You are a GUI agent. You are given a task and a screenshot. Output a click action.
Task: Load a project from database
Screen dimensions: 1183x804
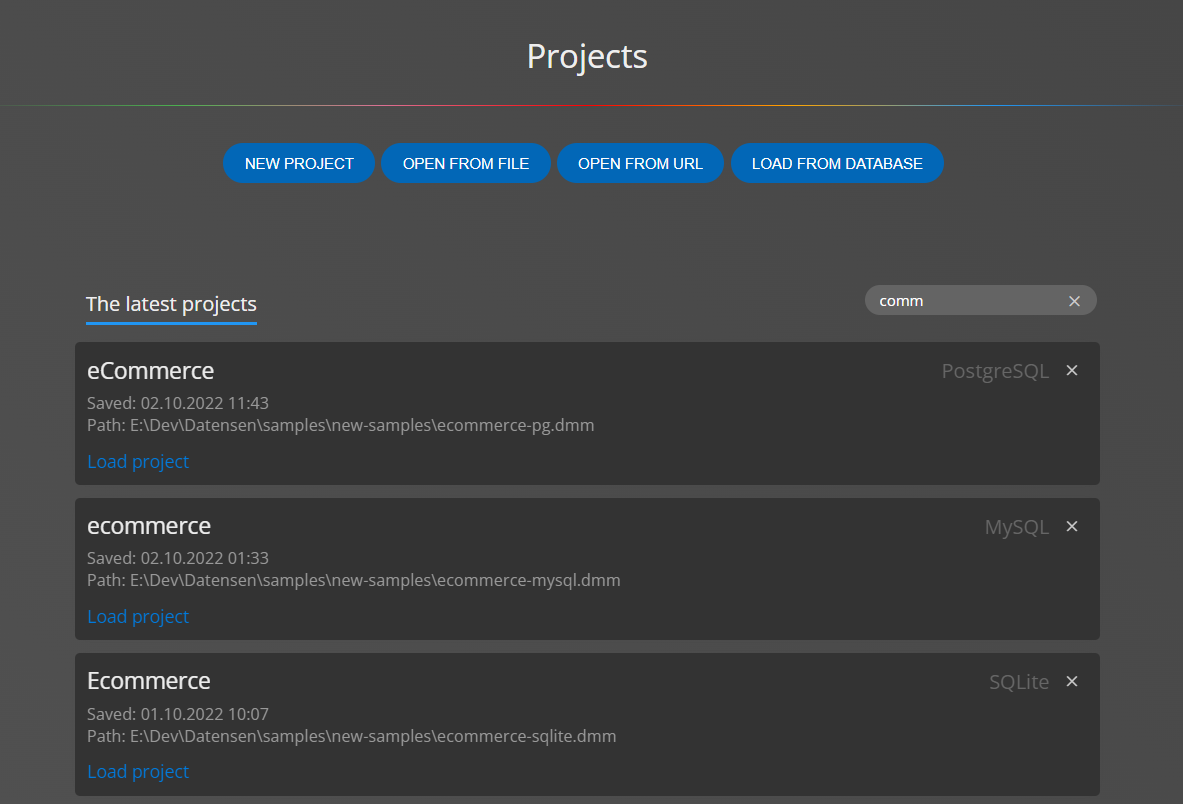[837, 163]
